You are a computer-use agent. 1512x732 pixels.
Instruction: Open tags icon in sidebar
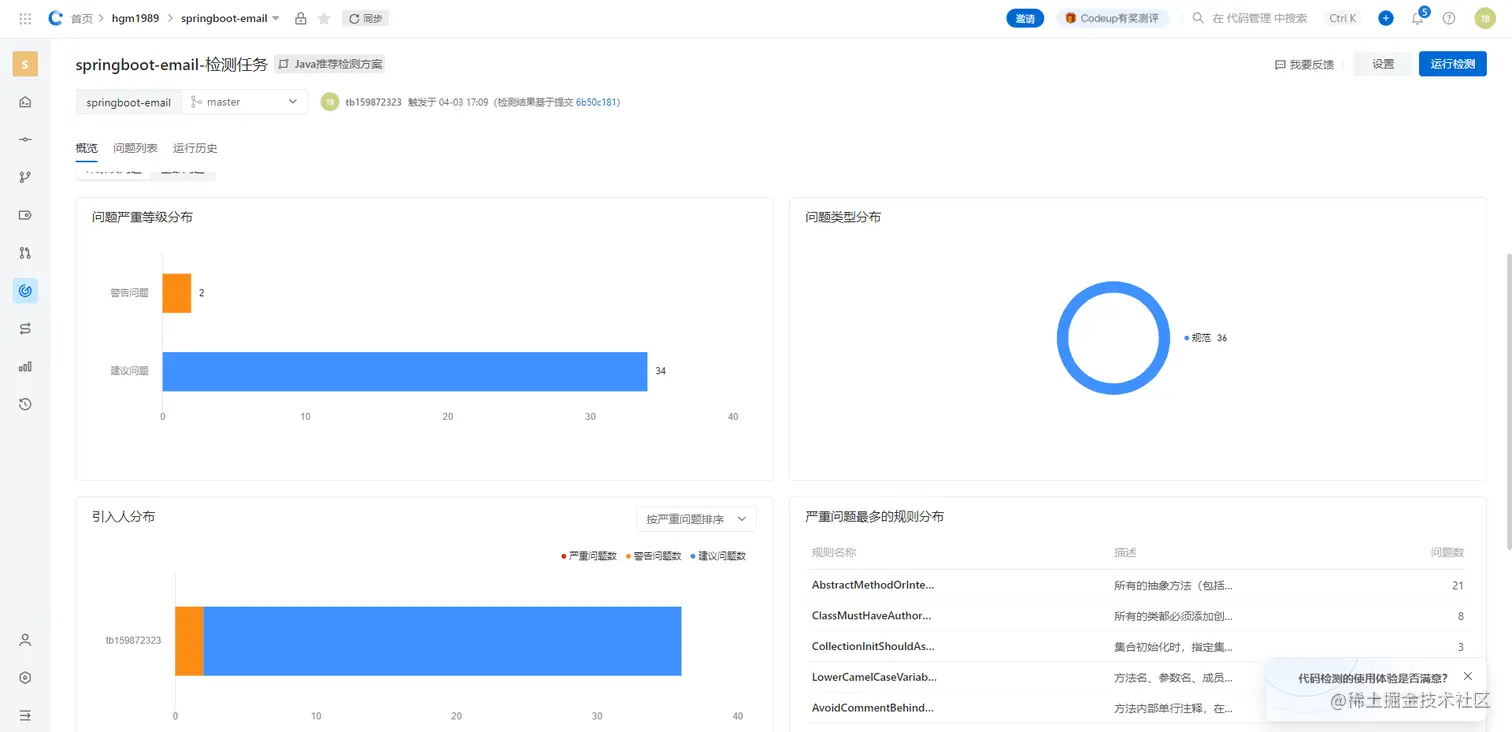pyautogui.click(x=25, y=215)
